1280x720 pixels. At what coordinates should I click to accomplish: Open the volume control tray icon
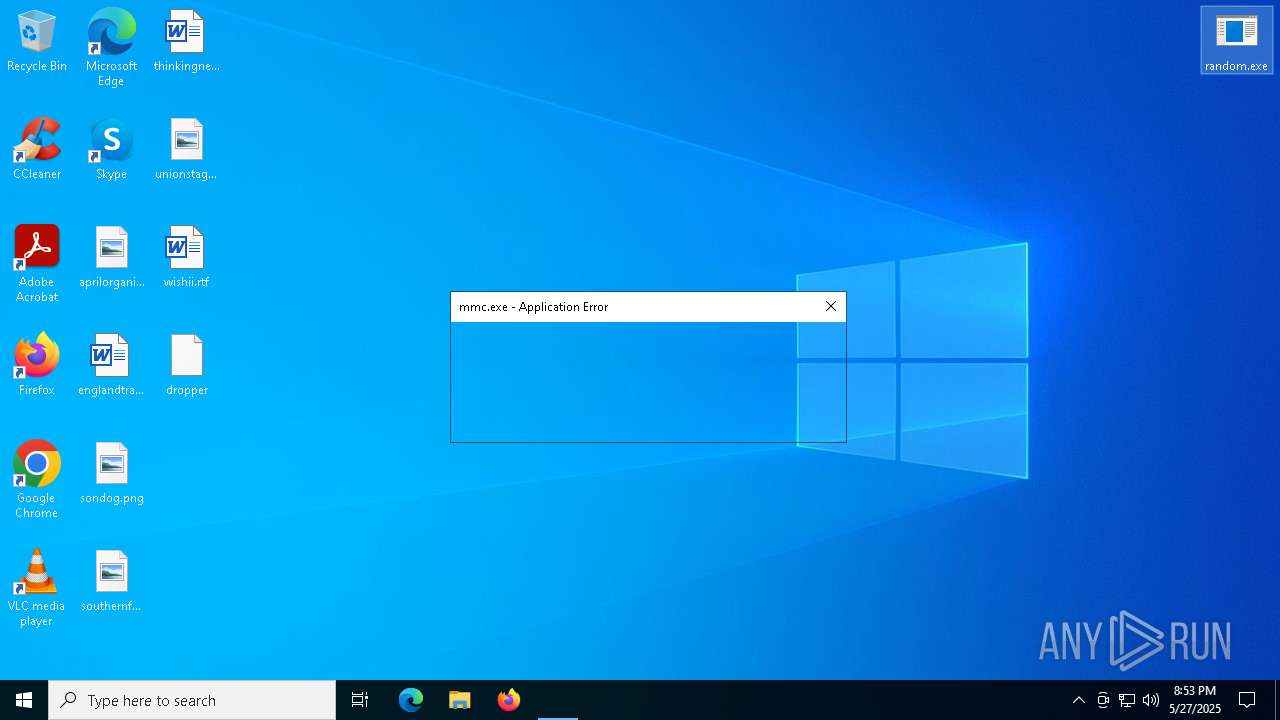1151,700
